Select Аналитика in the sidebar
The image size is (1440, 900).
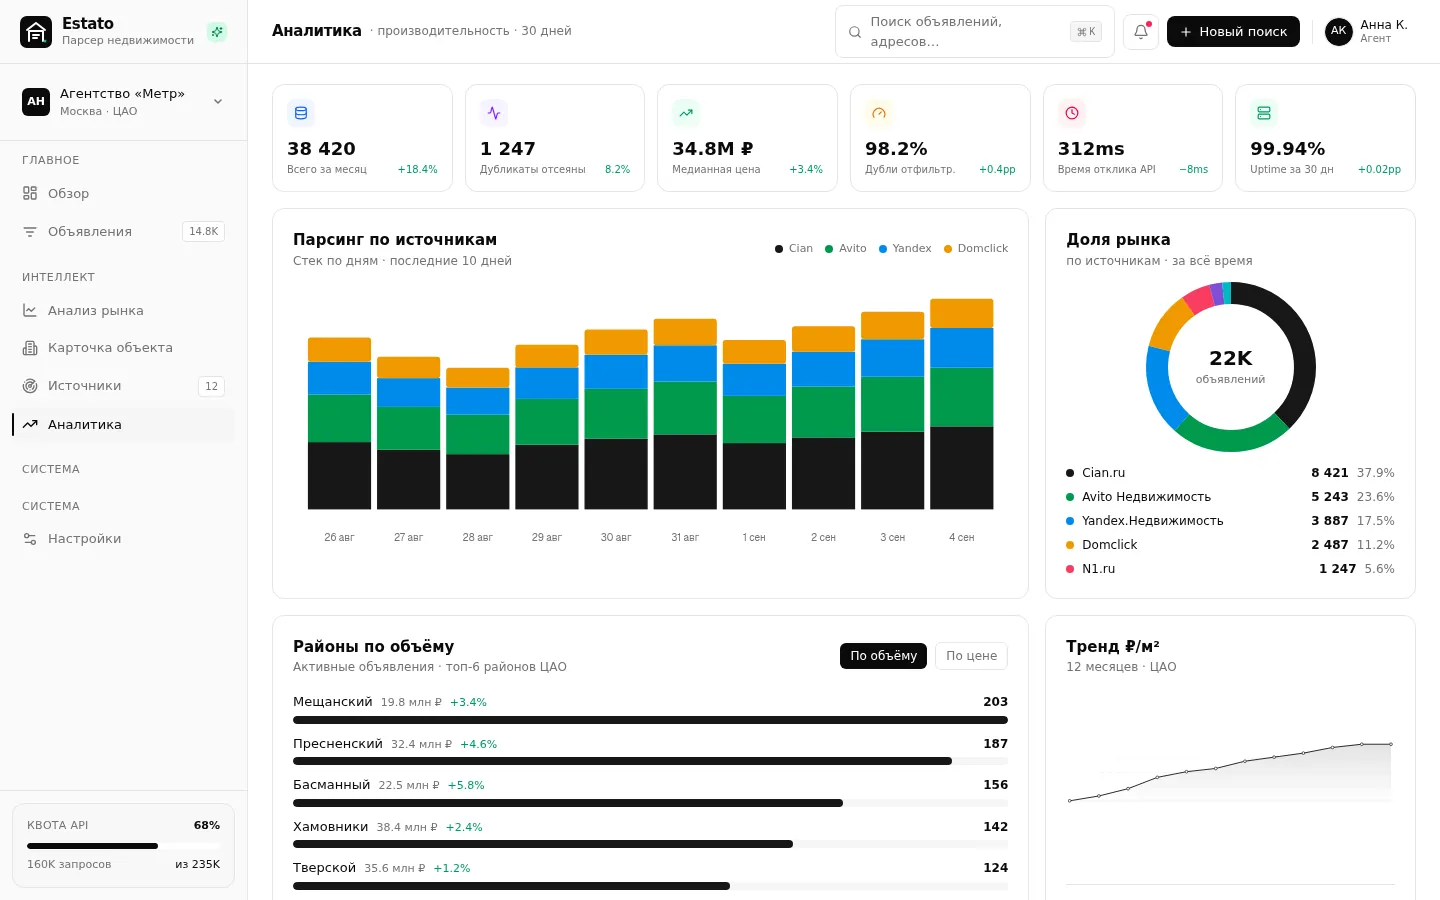point(124,425)
